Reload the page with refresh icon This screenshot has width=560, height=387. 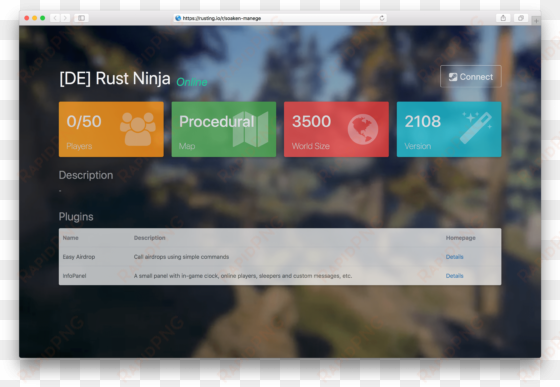click(x=382, y=18)
